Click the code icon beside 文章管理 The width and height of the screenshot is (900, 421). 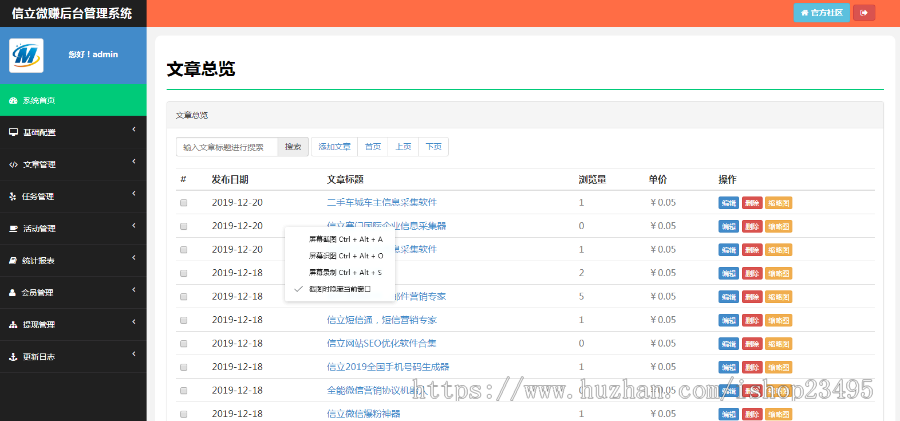[13, 165]
